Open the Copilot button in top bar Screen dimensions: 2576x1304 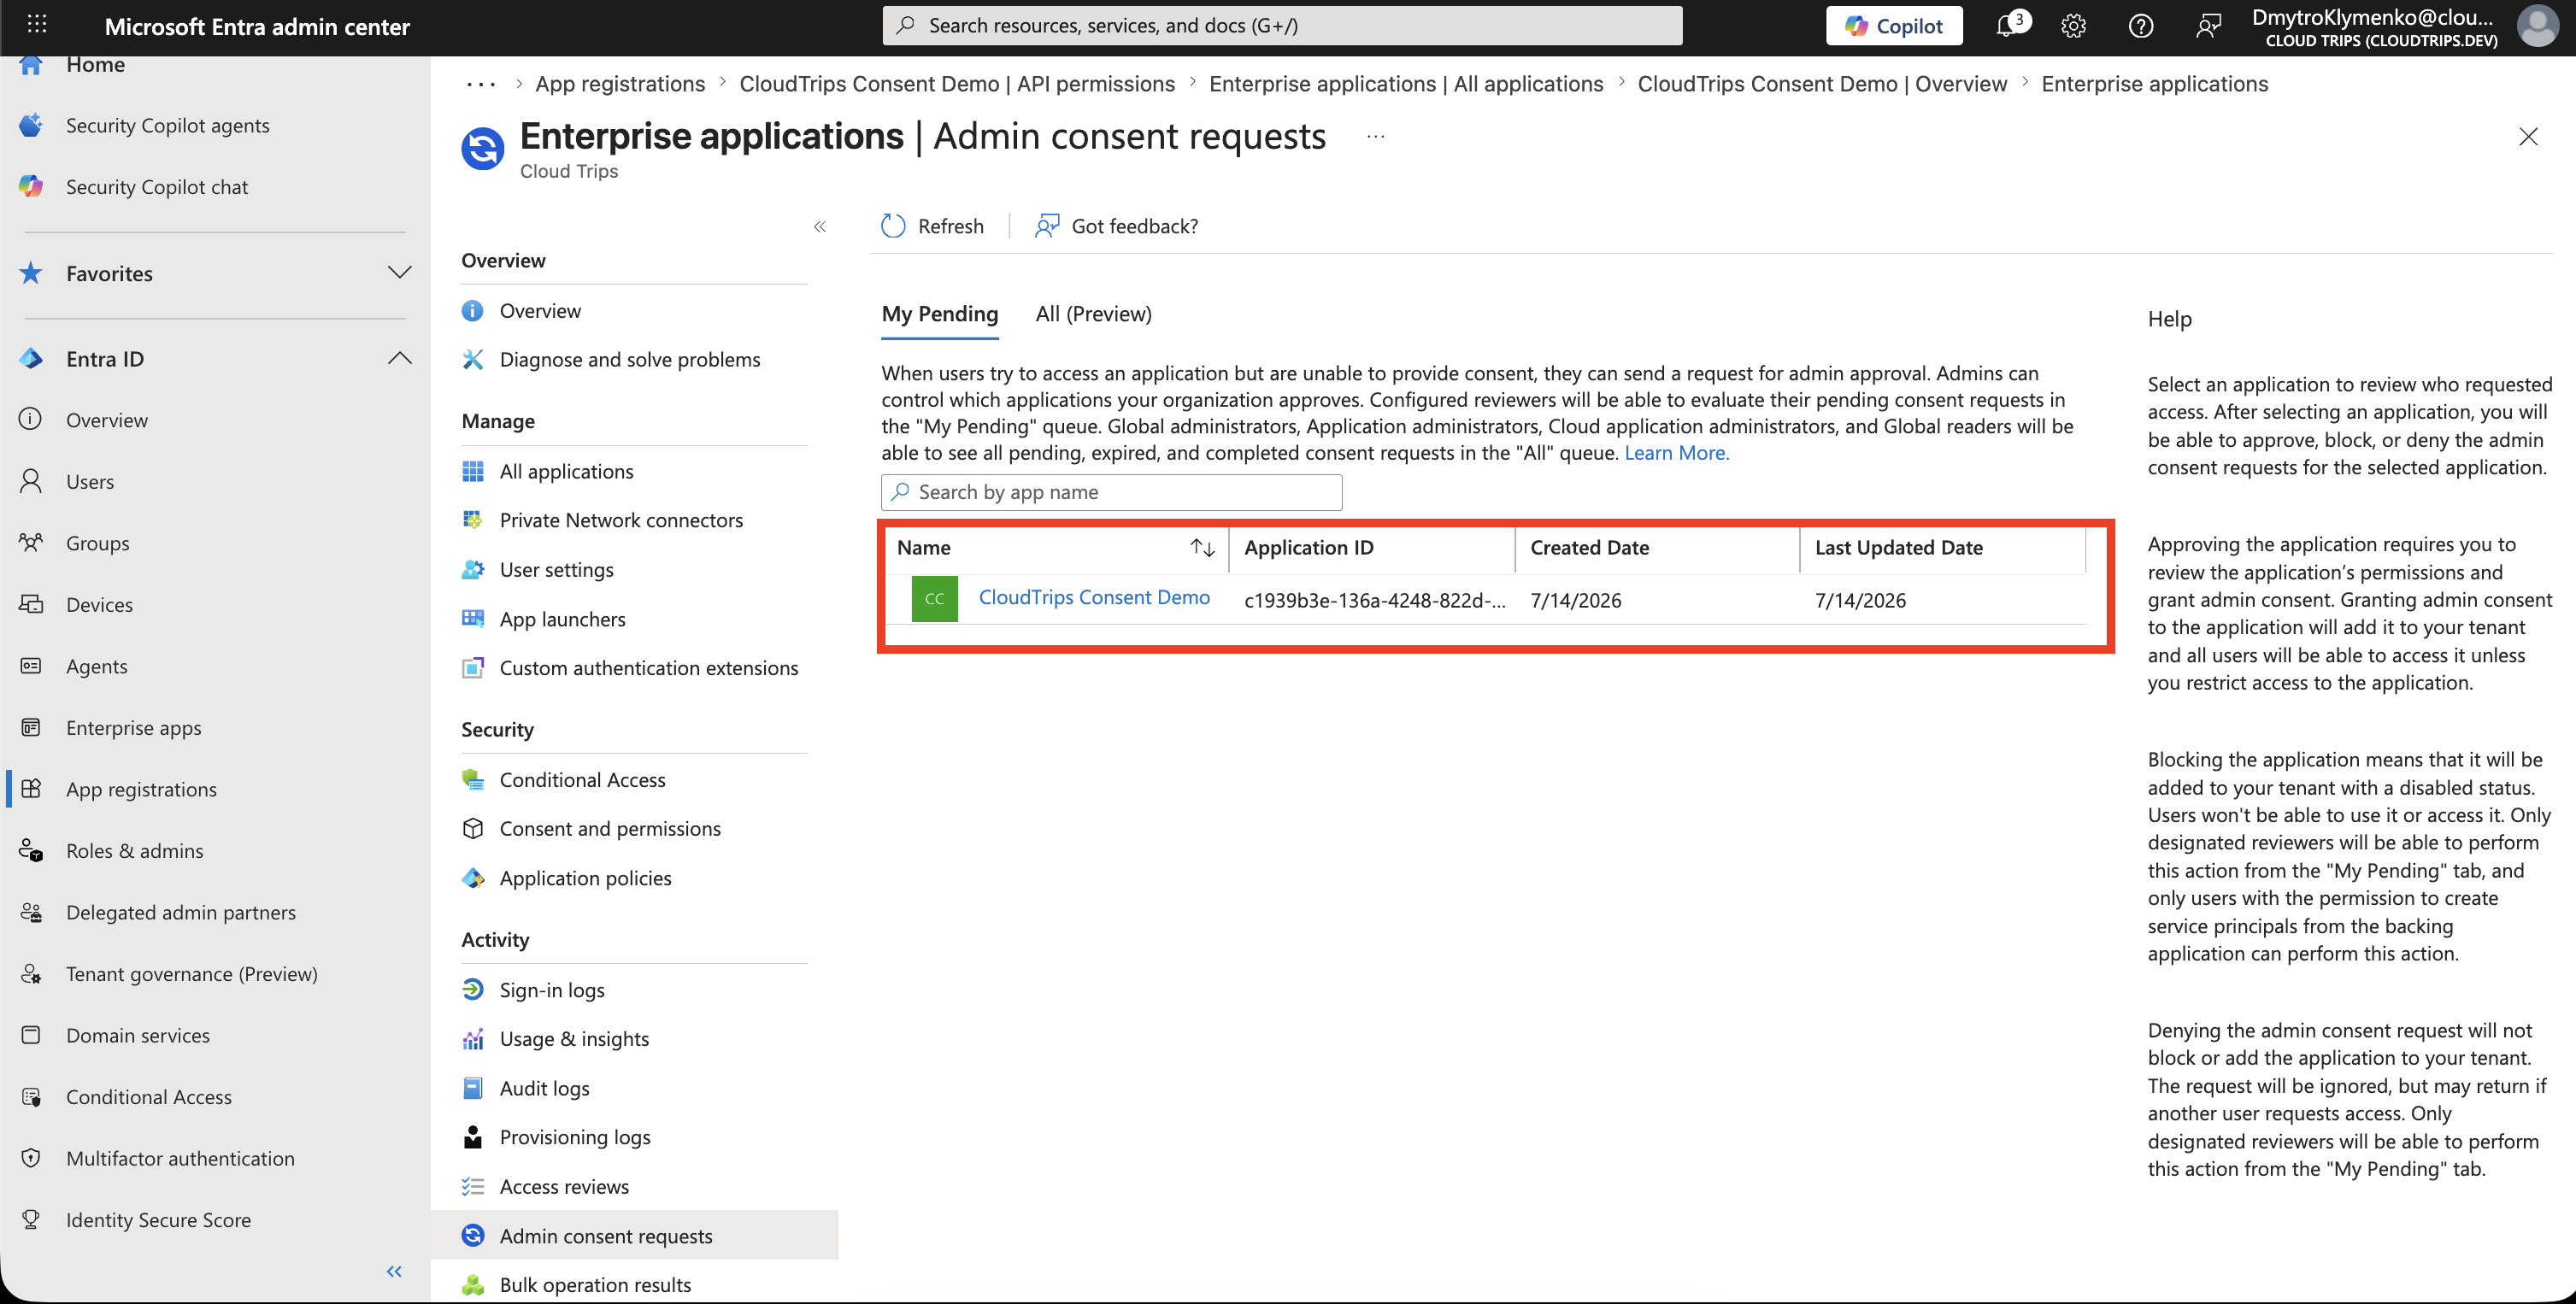pos(1894,26)
